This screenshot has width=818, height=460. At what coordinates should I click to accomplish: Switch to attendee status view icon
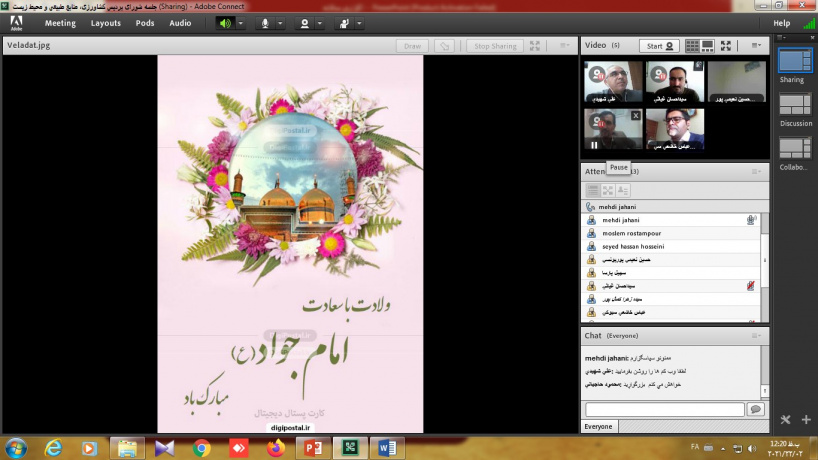(x=623, y=190)
